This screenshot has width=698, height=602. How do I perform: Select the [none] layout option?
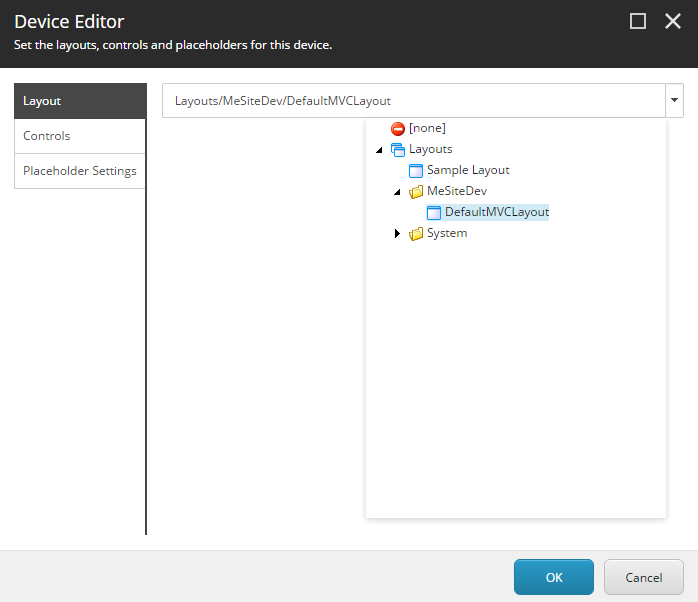coord(427,128)
